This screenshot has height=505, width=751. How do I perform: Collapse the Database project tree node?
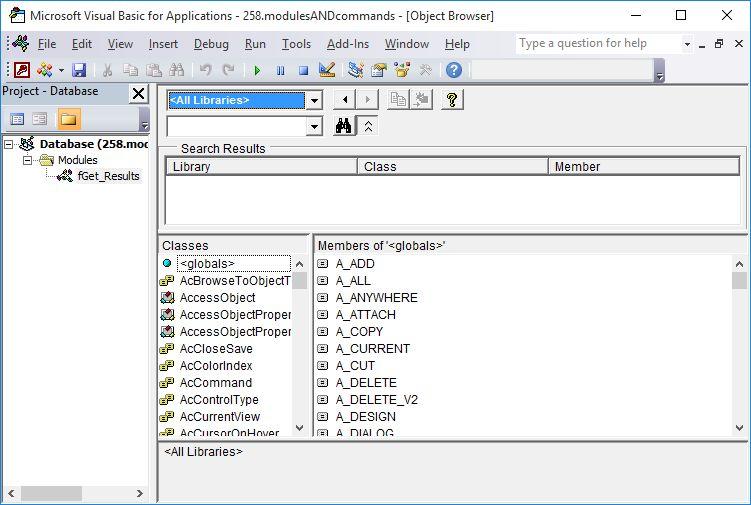(x=9, y=144)
